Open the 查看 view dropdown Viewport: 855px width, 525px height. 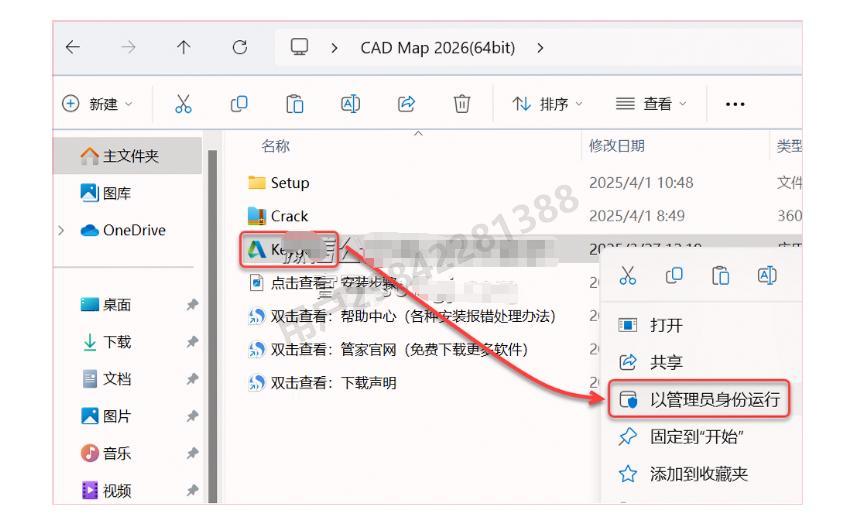coord(649,104)
